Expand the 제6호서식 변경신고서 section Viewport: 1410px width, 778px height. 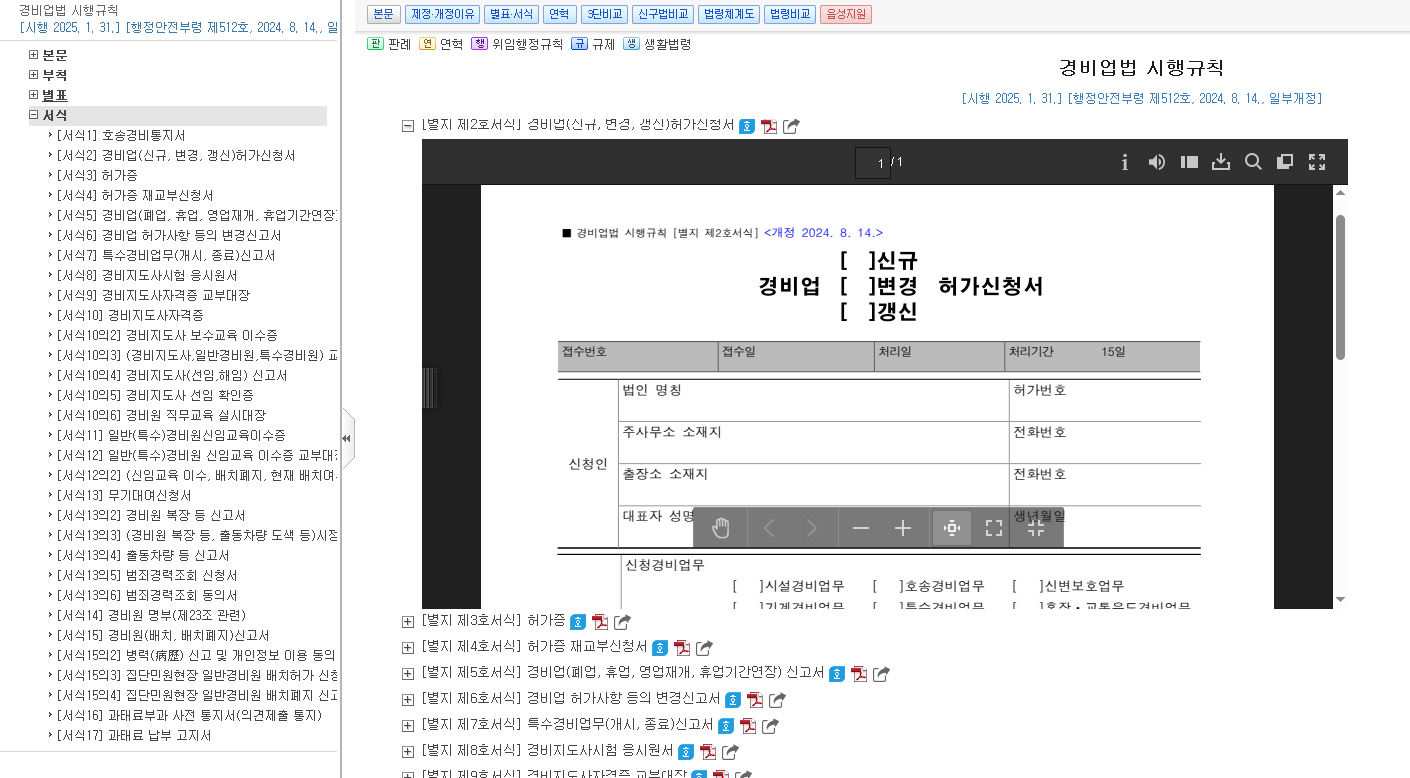pyautogui.click(x=408, y=700)
